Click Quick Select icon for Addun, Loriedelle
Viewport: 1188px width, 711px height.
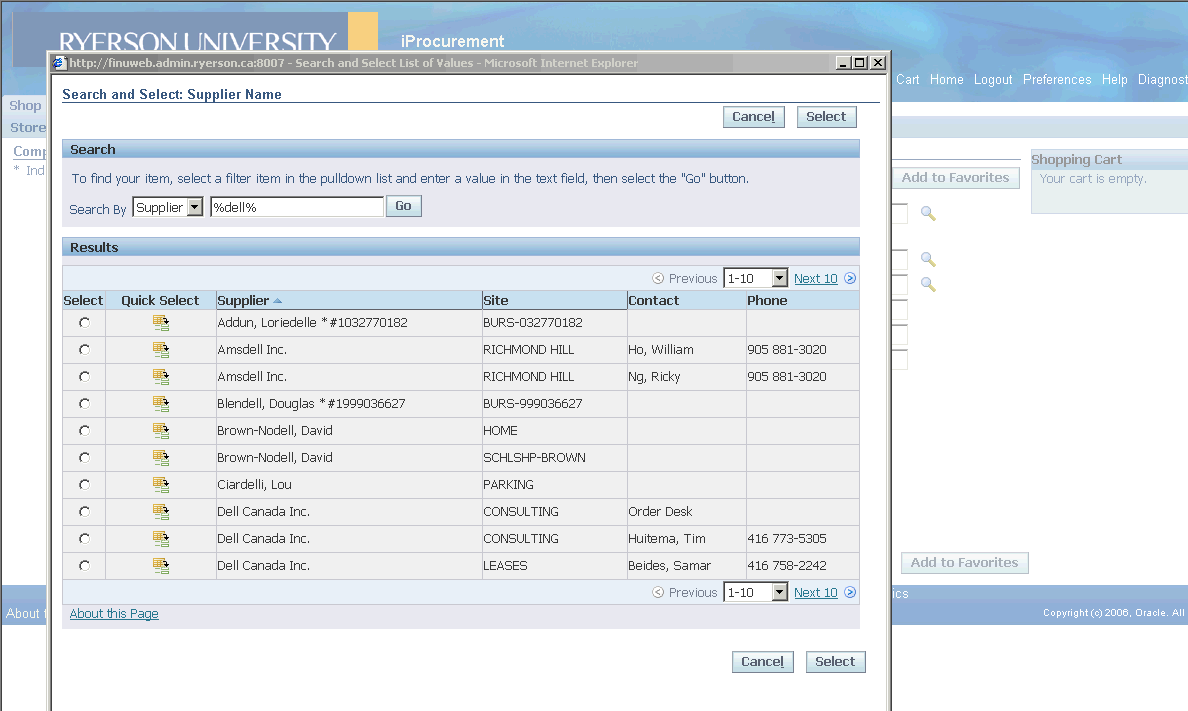[x=160, y=323]
